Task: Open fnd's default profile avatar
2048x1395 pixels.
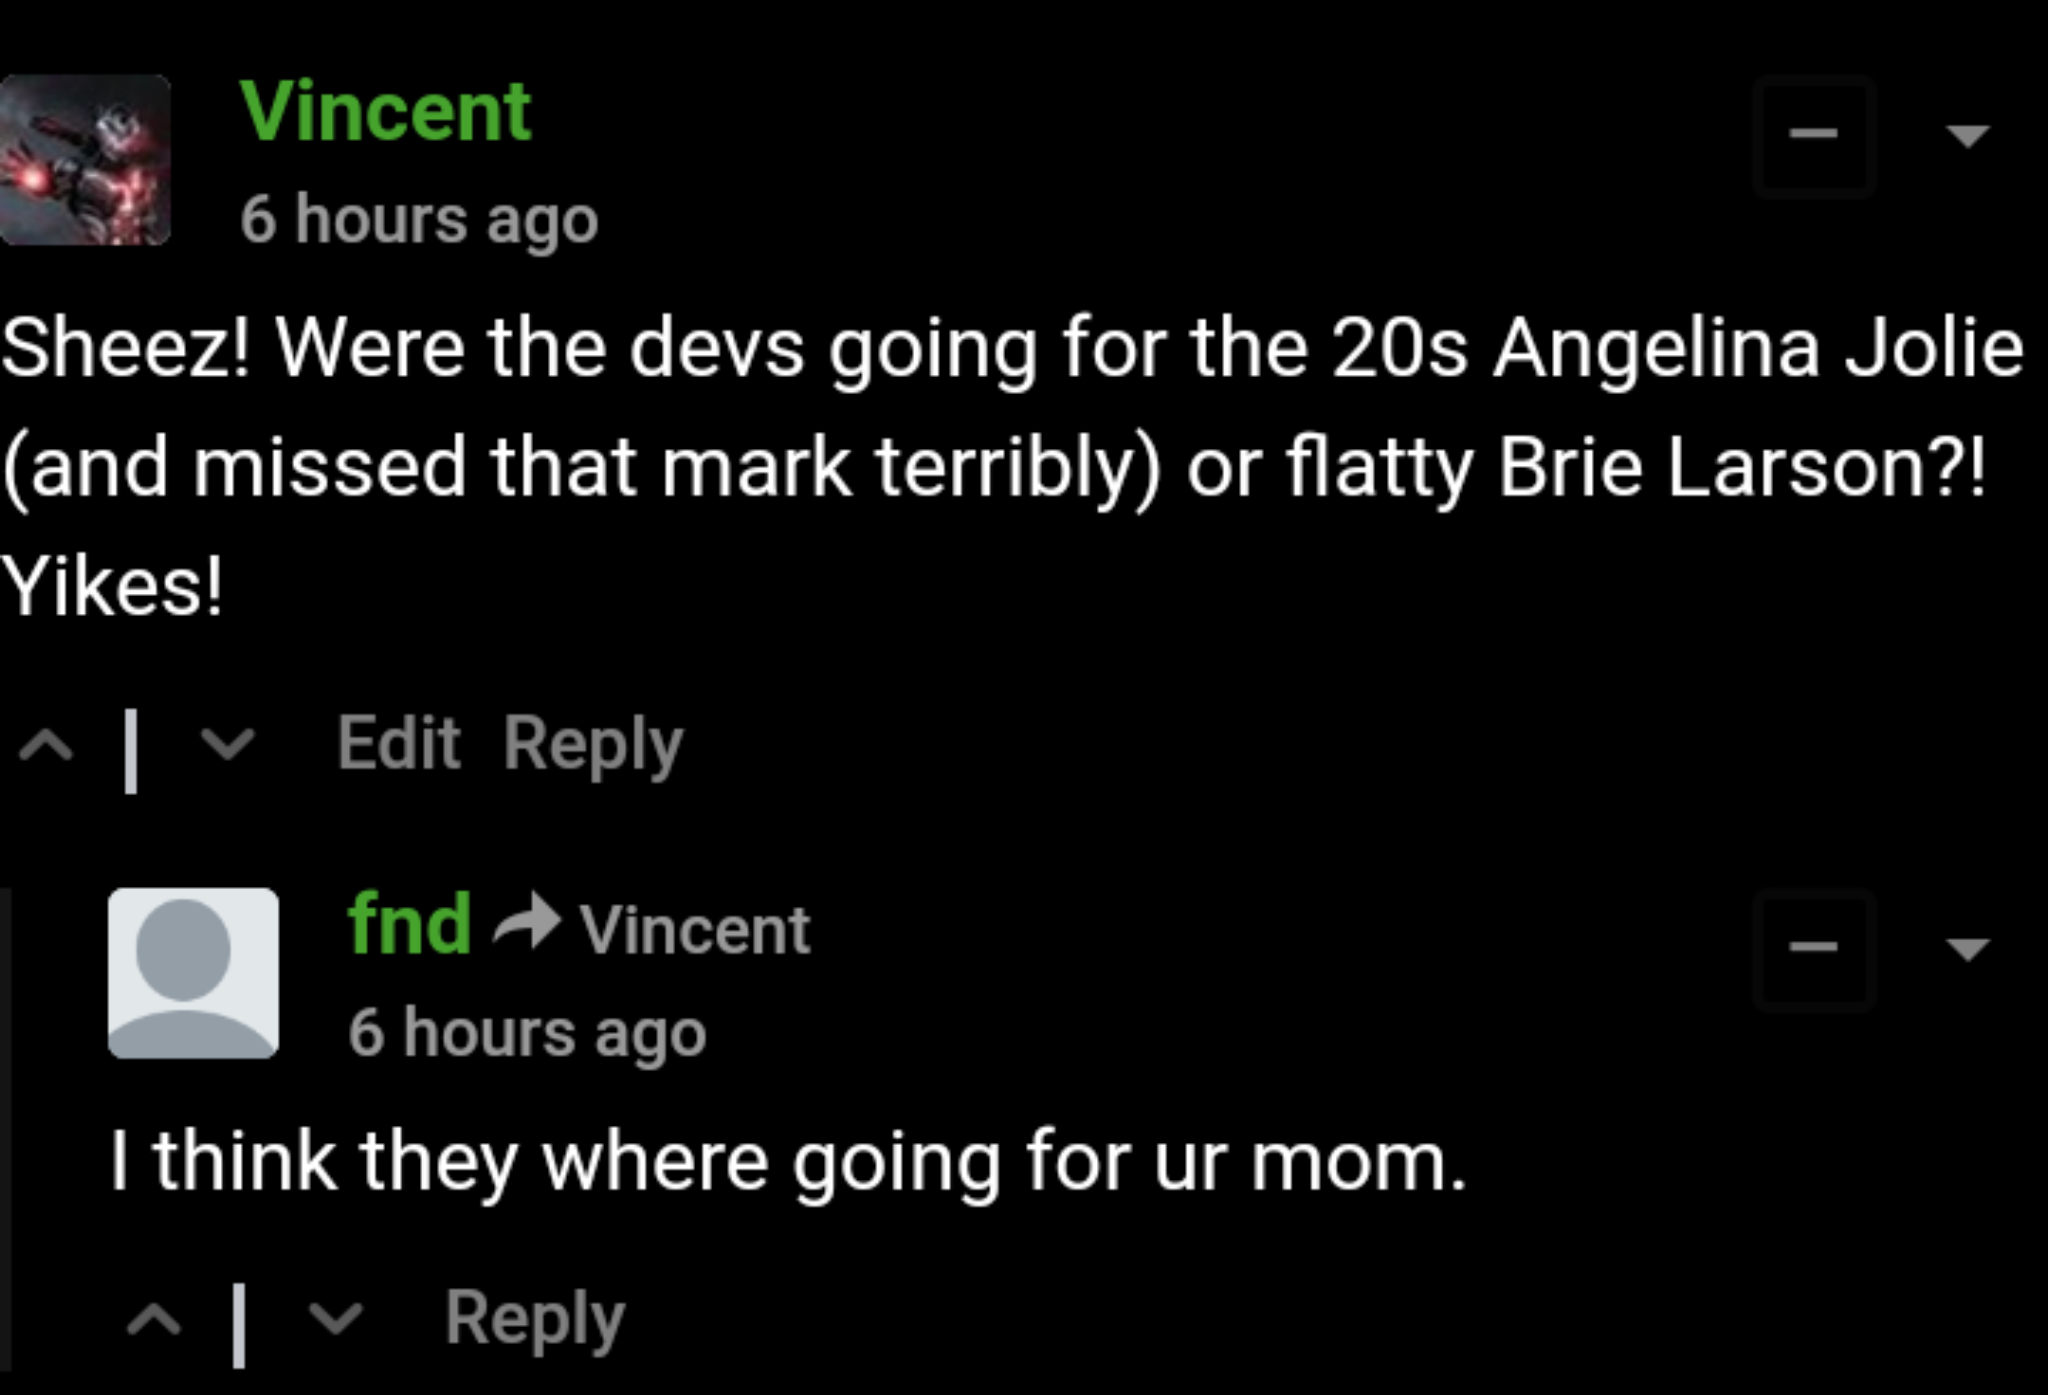Action: pos(193,973)
